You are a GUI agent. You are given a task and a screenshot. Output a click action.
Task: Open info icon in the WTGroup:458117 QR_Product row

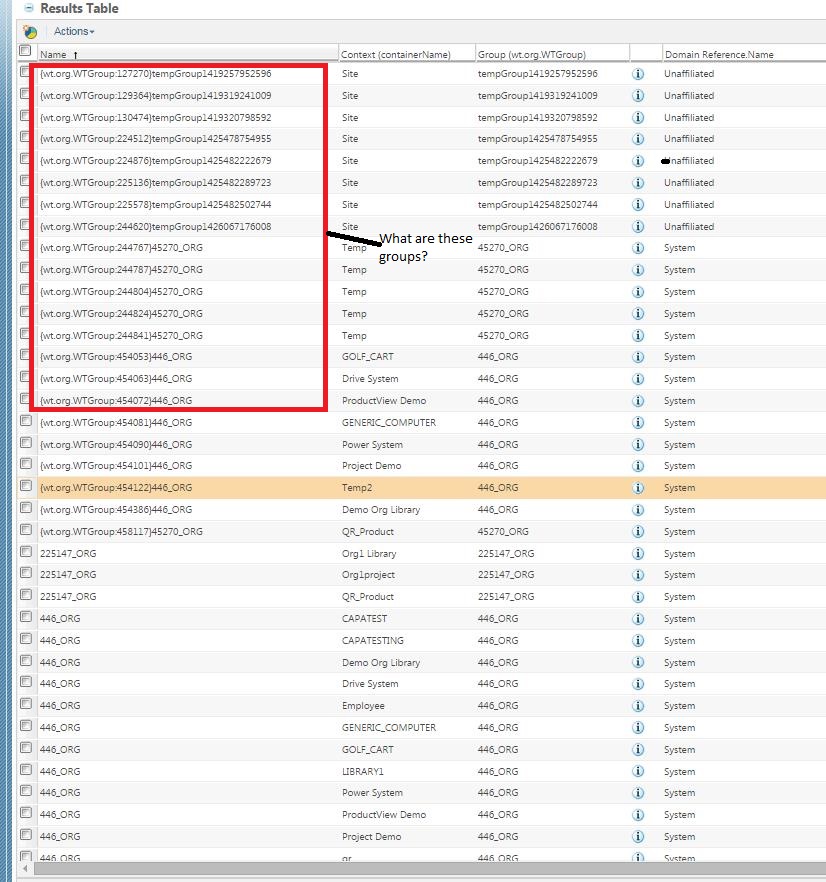pyautogui.click(x=638, y=532)
